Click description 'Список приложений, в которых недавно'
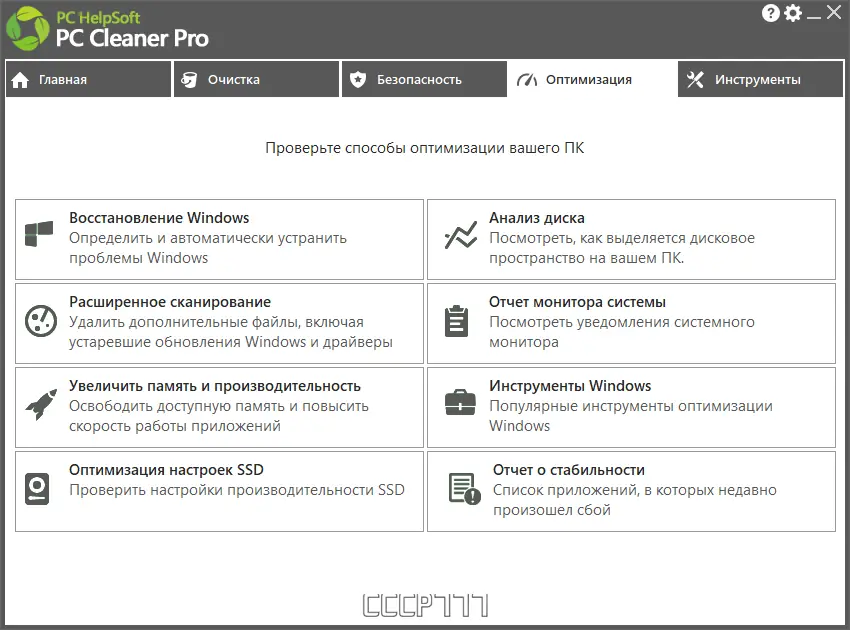The image size is (850, 630). (634, 490)
